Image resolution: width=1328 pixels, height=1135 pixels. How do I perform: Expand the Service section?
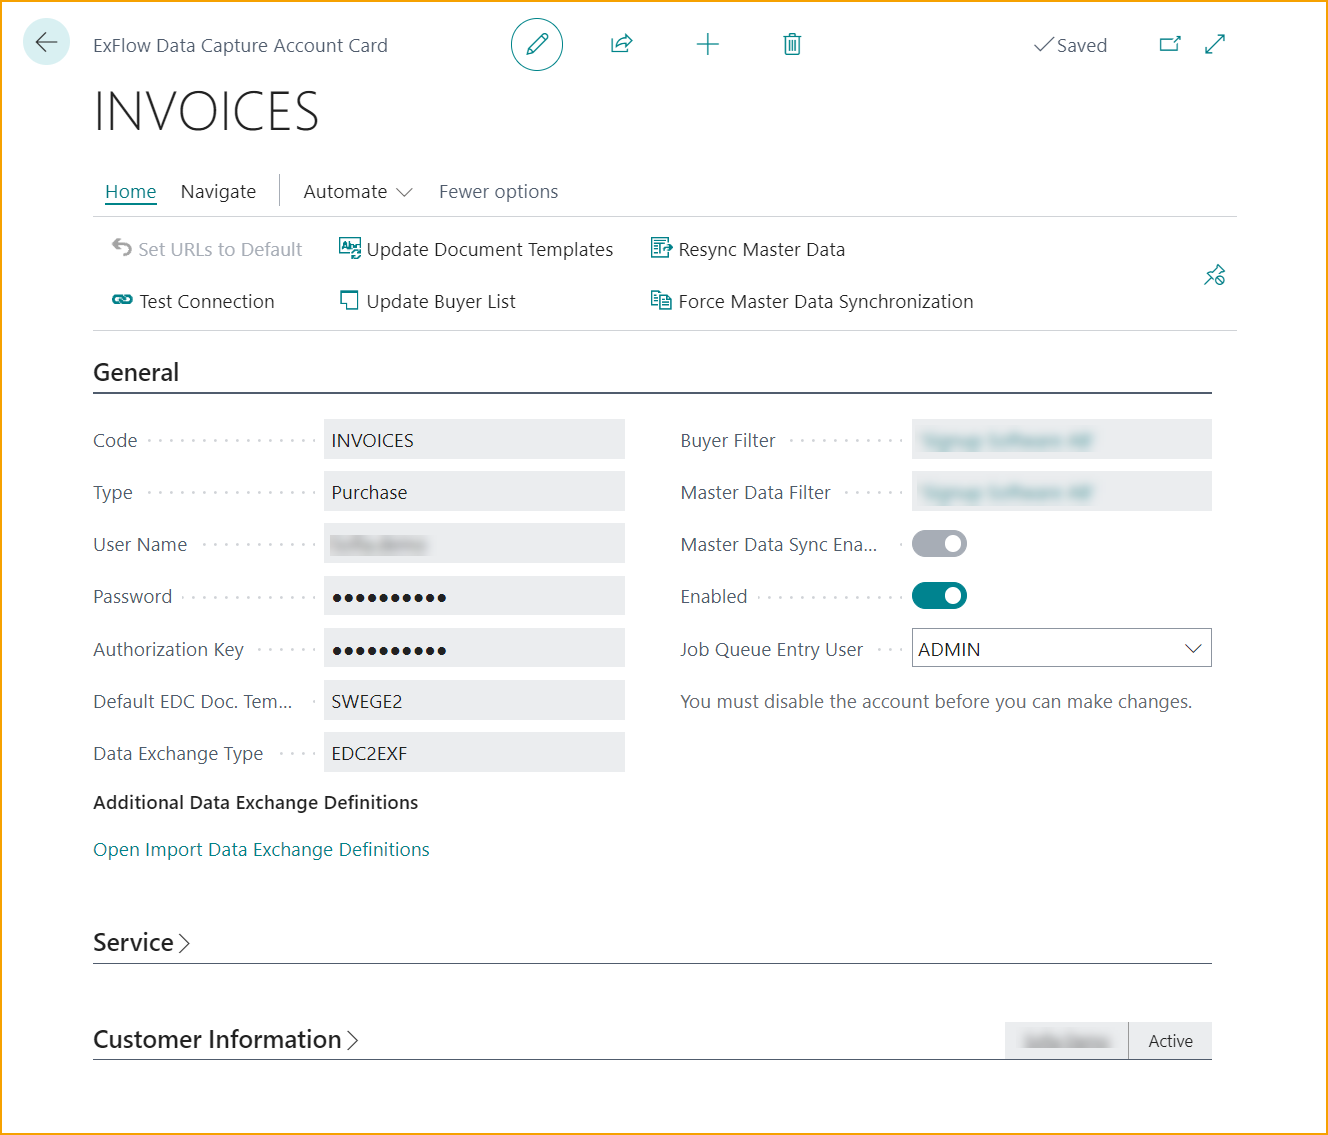[141, 942]
